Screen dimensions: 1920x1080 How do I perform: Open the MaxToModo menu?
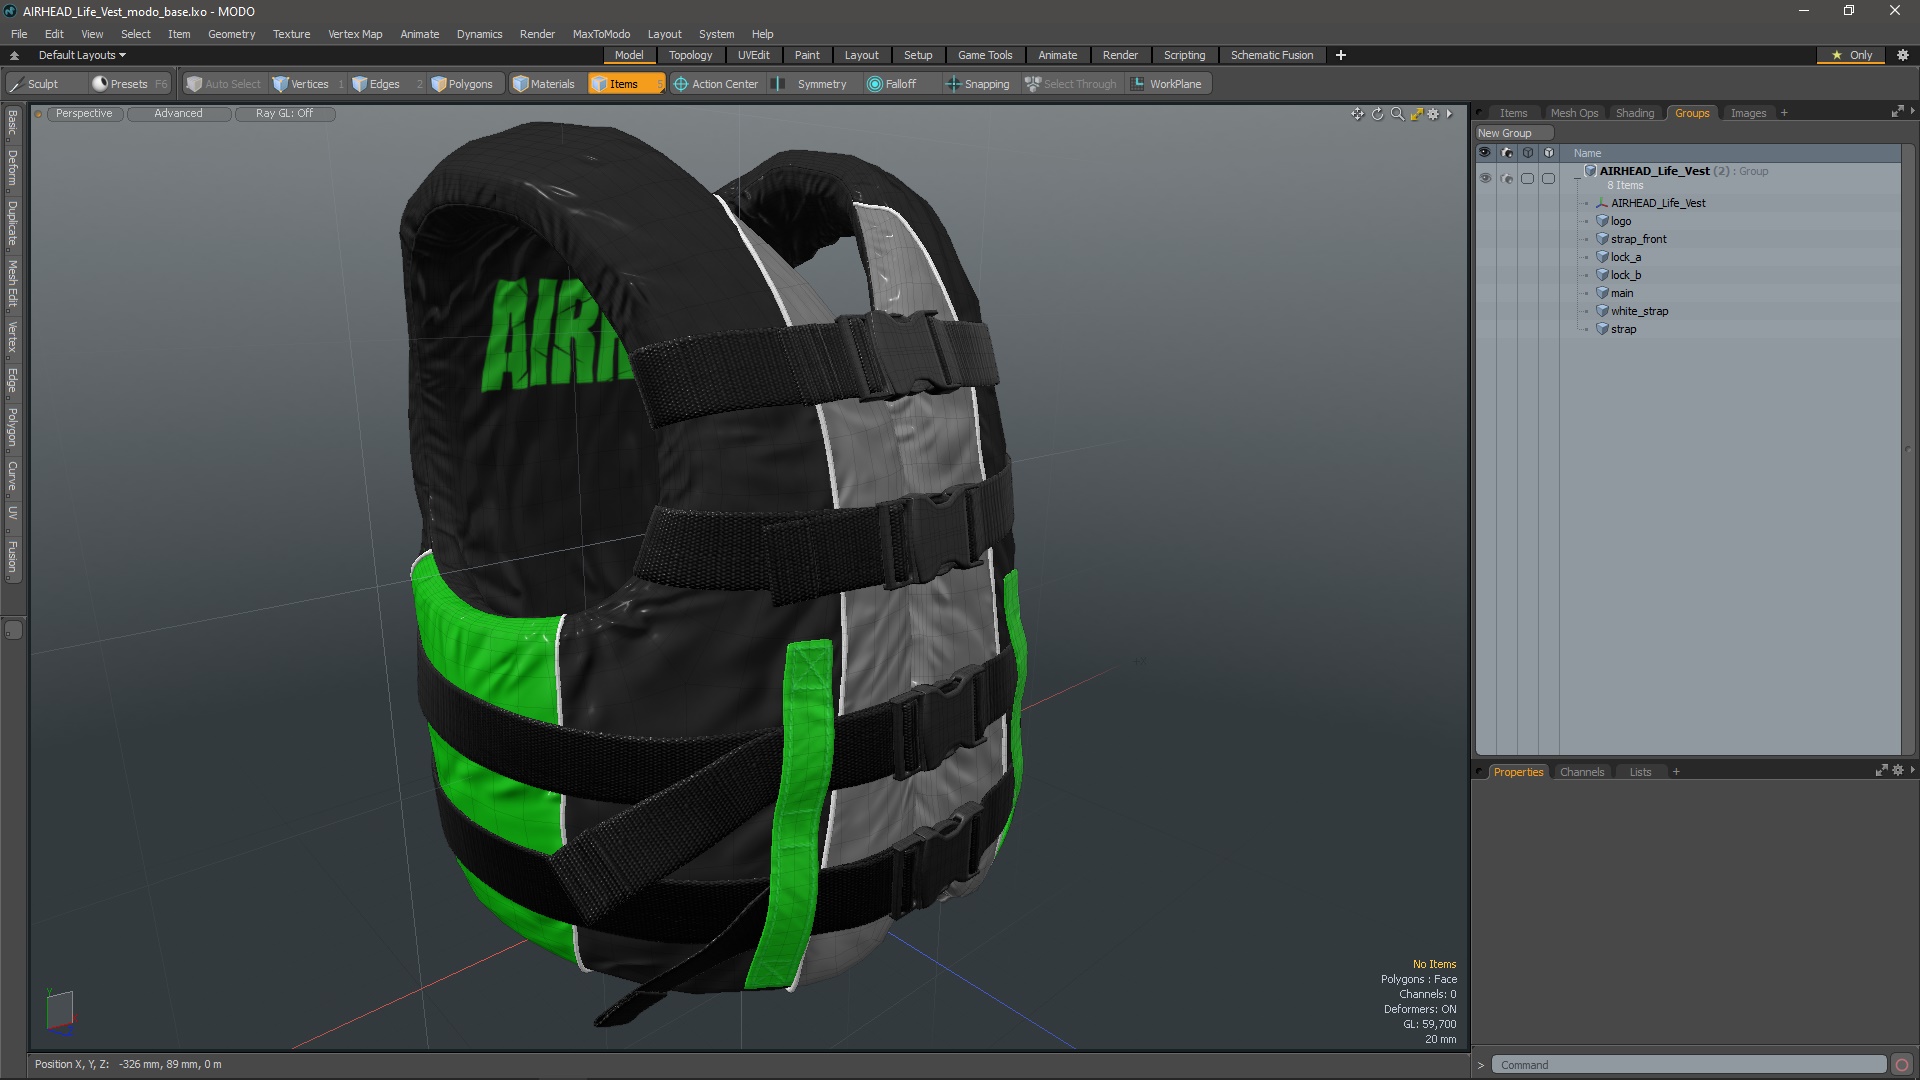pos(601,34)
